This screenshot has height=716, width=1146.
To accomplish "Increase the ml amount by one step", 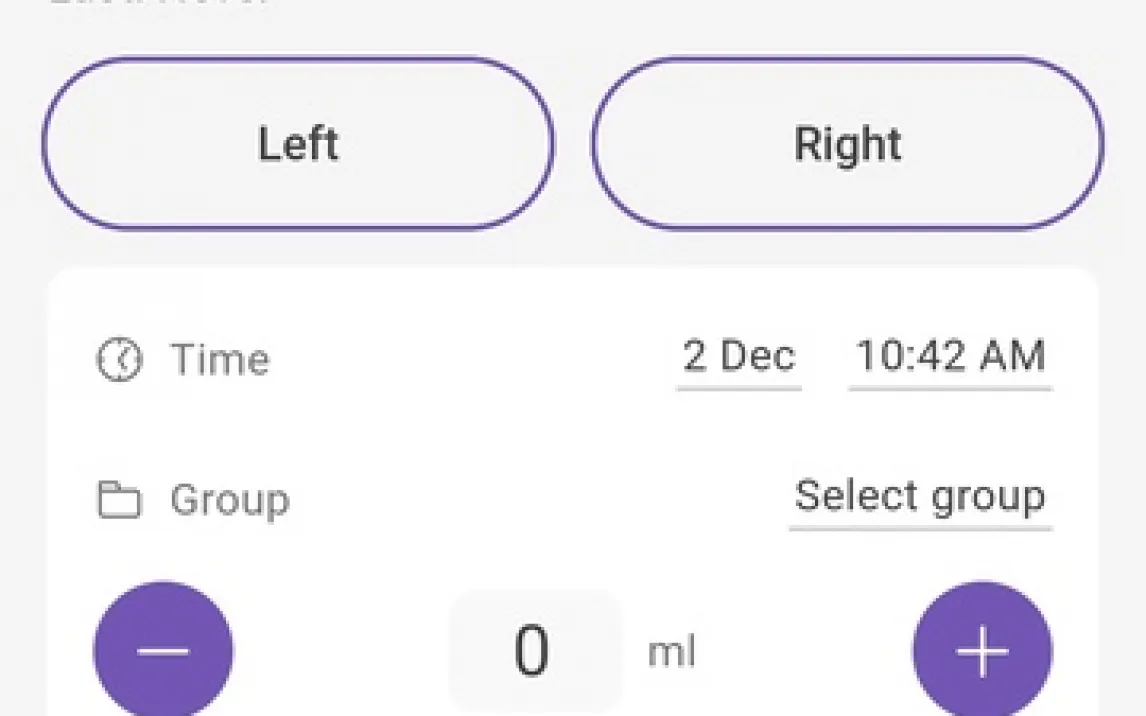I will point(982,650).
